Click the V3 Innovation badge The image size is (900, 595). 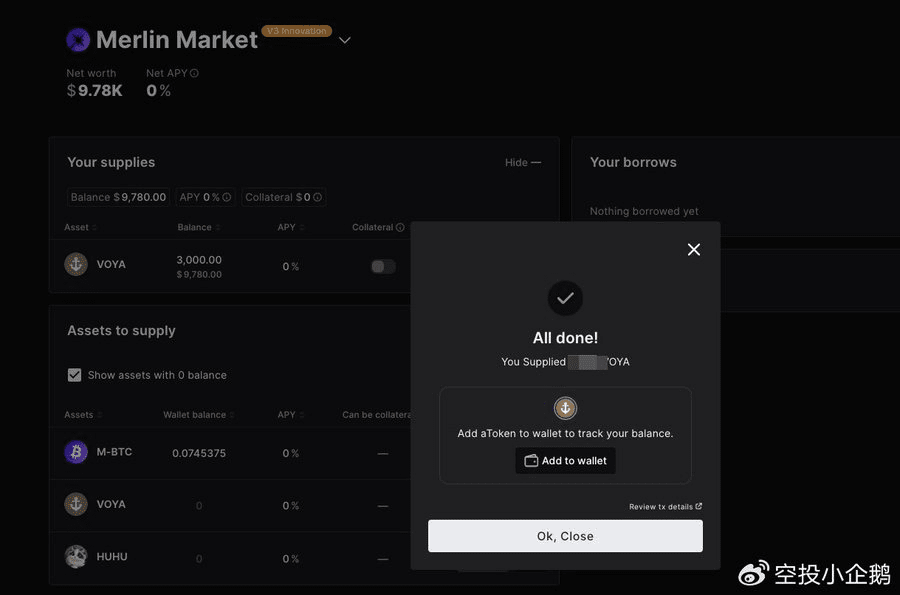[x=297, y=31]
